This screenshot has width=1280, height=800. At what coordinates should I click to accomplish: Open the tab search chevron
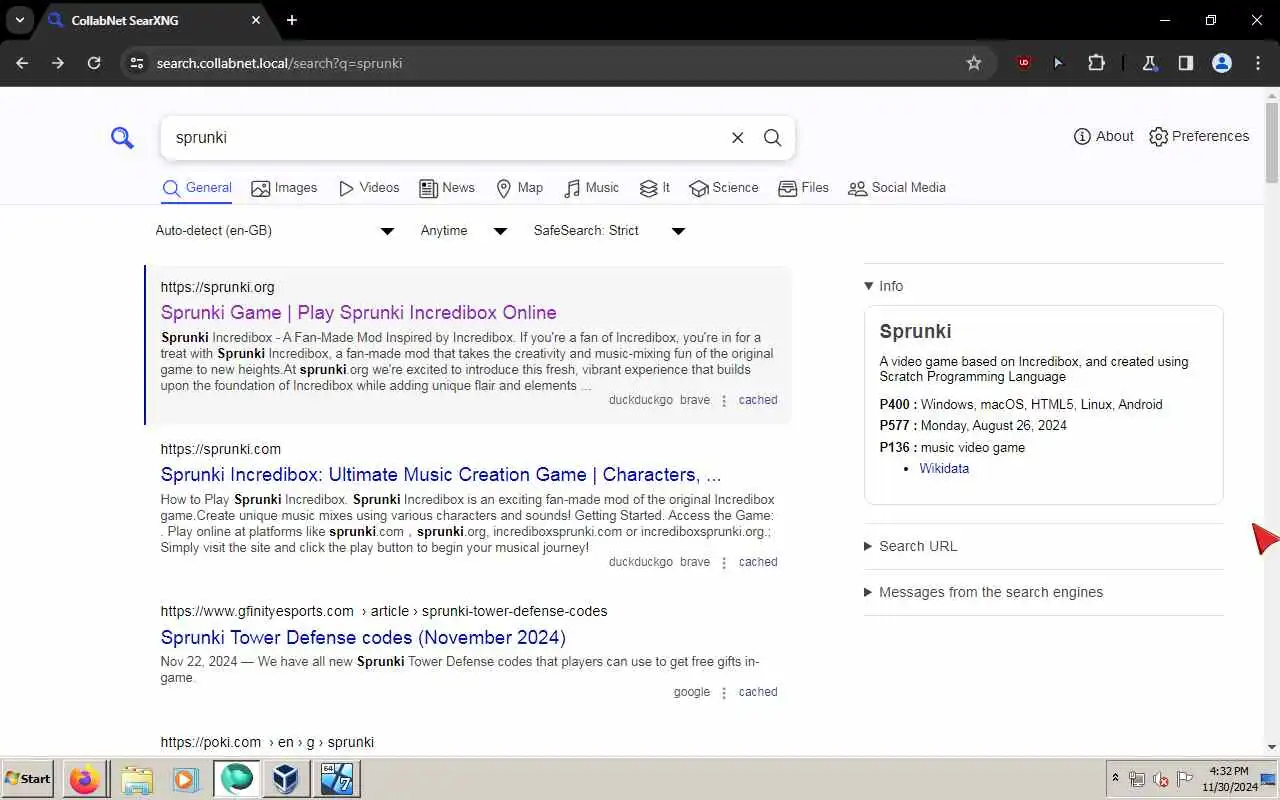[19, 20]
